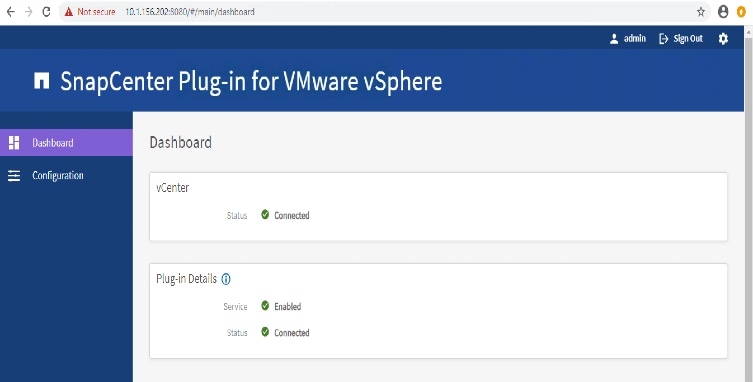
Task: Click the SnapCenter Plug-in for VMware vSphere title
Action: pos(251,82)
